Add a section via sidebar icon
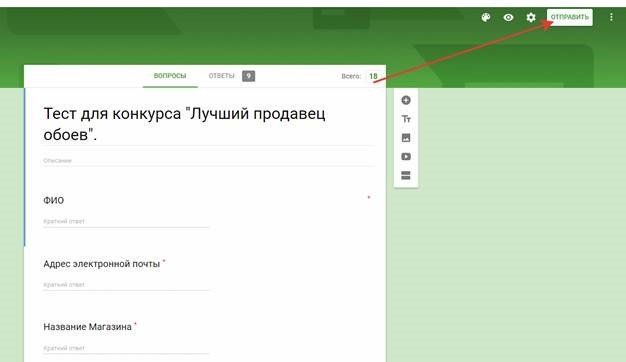 point(406,175)
